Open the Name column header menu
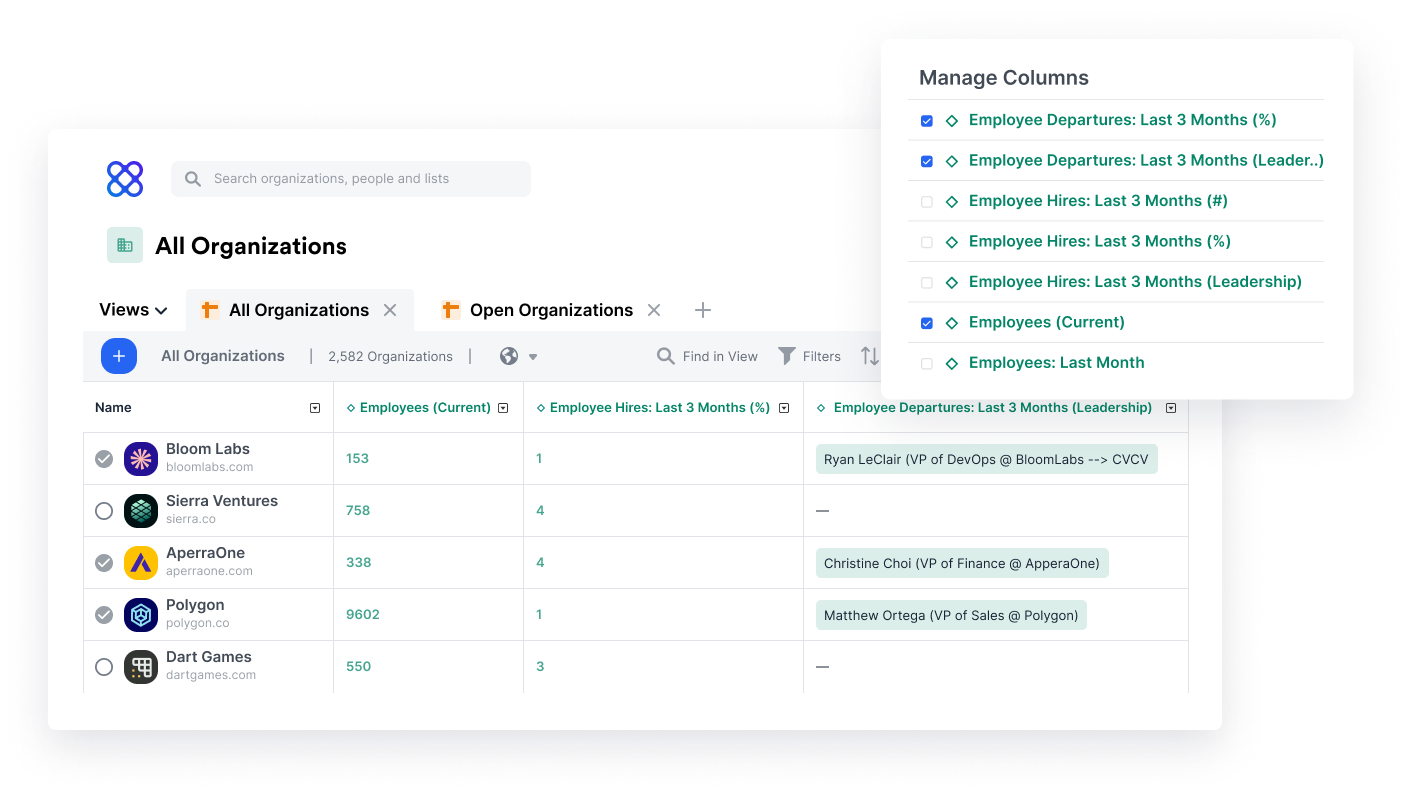This screenshot has height=794, width=1411. (315, 407)
